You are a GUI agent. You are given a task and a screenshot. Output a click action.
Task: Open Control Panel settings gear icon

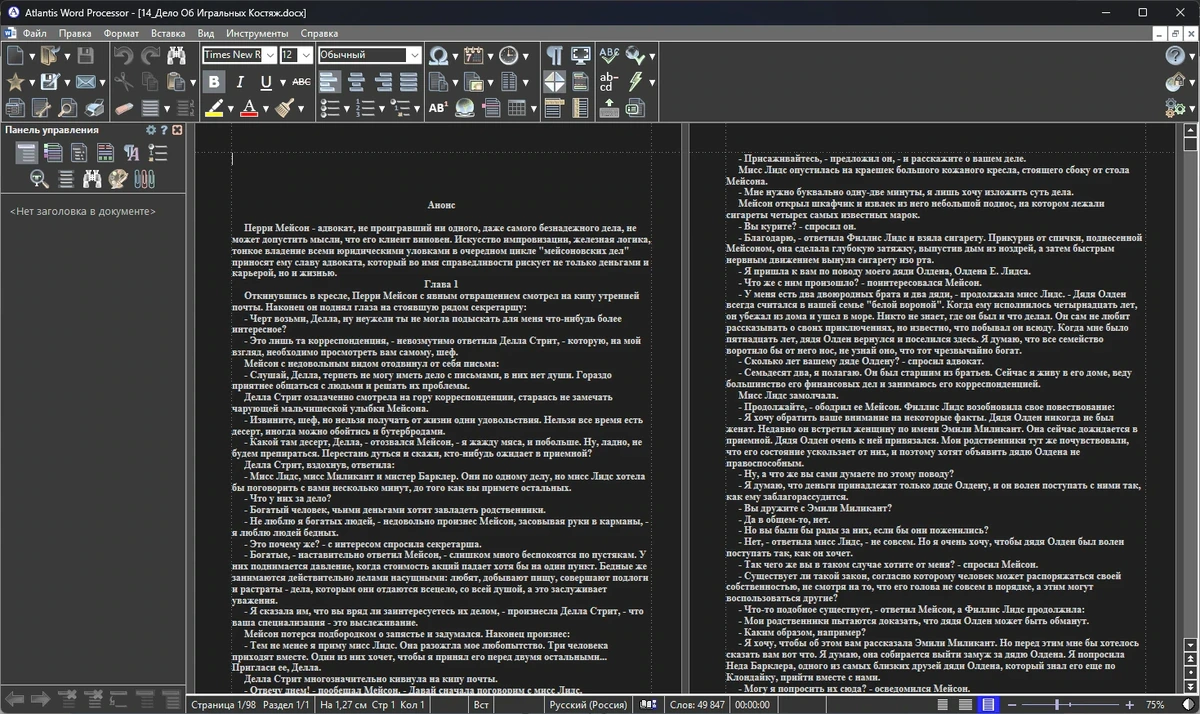tap(151, 130)
